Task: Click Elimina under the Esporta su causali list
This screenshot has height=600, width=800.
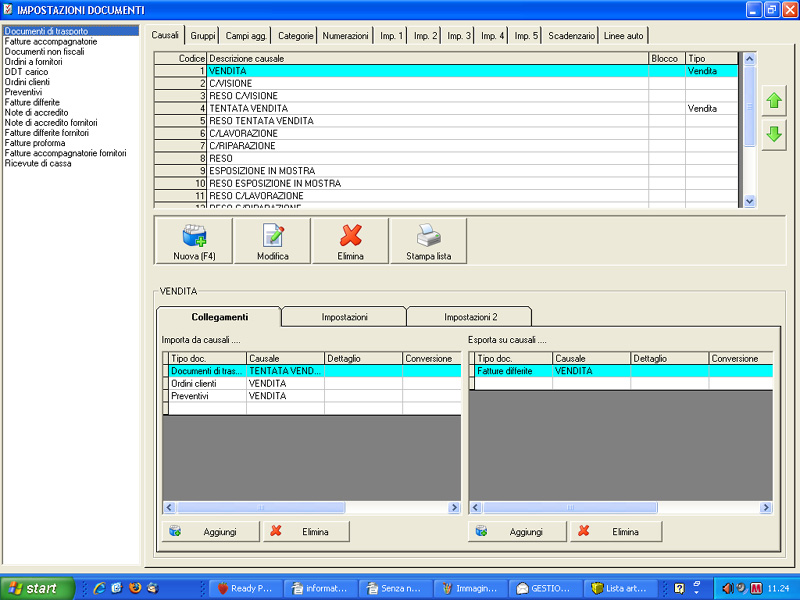Action: tap(616, 532)
